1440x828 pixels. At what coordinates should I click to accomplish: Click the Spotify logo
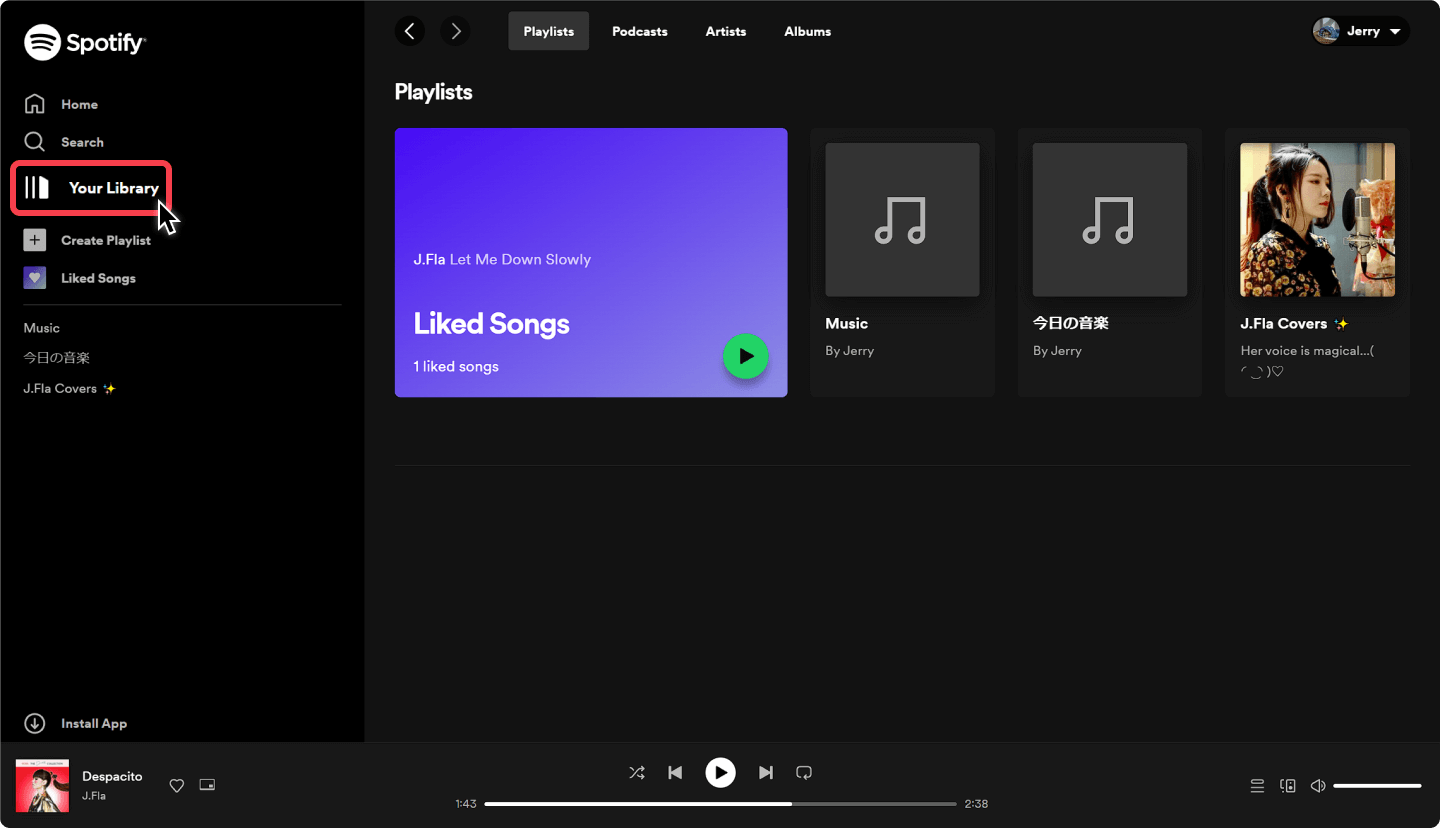(x=85, y=42)
